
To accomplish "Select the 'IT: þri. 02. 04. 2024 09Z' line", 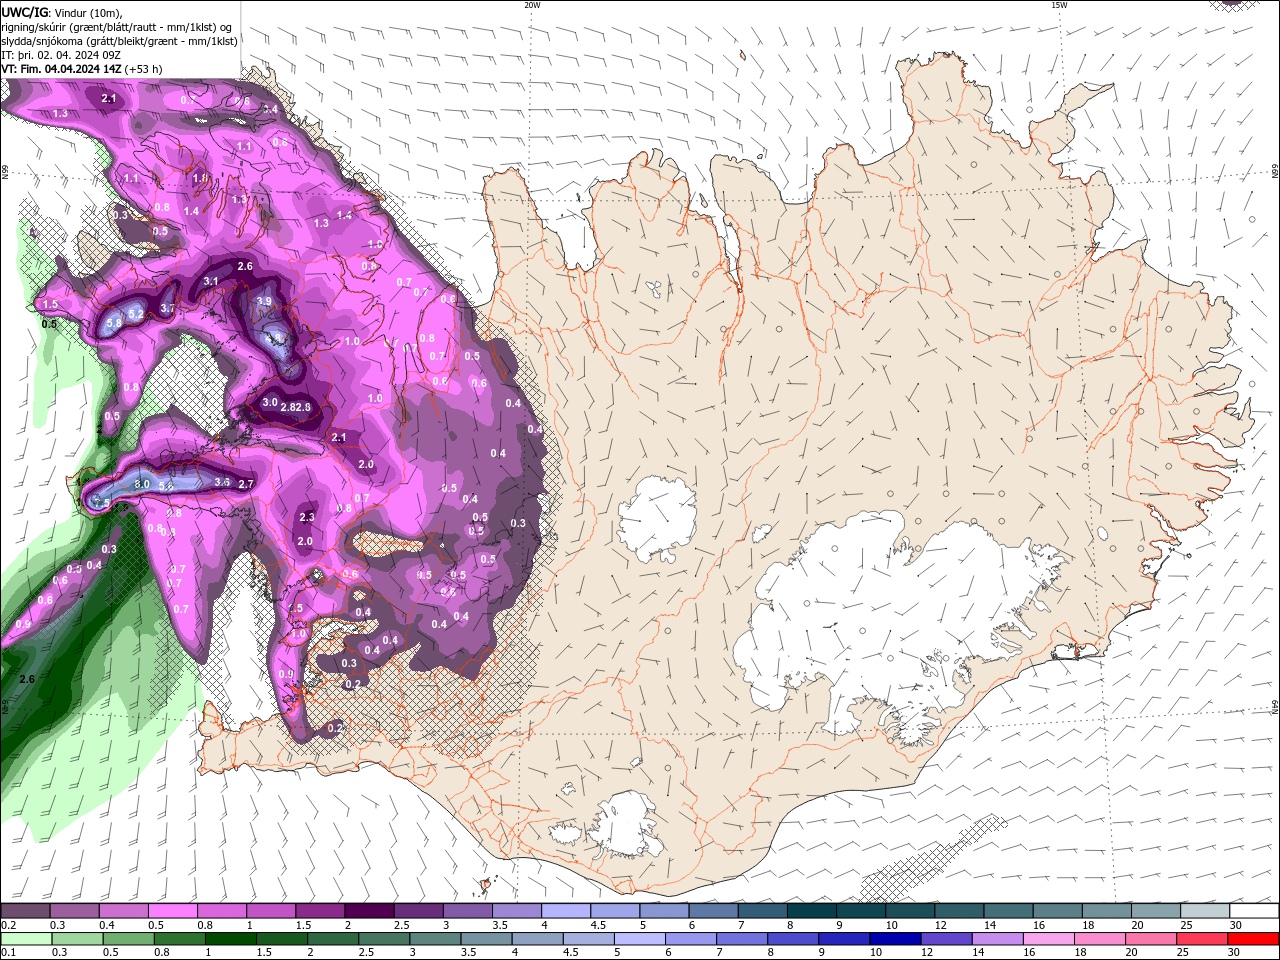I will click(x=60, y=55).
